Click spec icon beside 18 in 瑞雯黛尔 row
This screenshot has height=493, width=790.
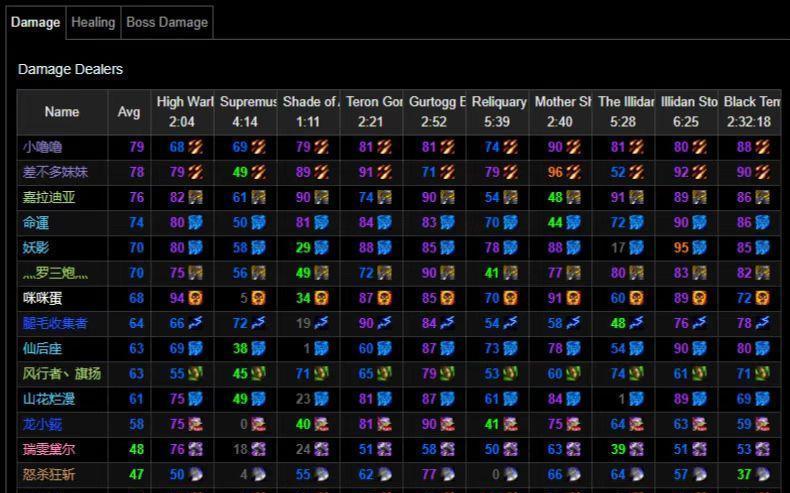258,449
